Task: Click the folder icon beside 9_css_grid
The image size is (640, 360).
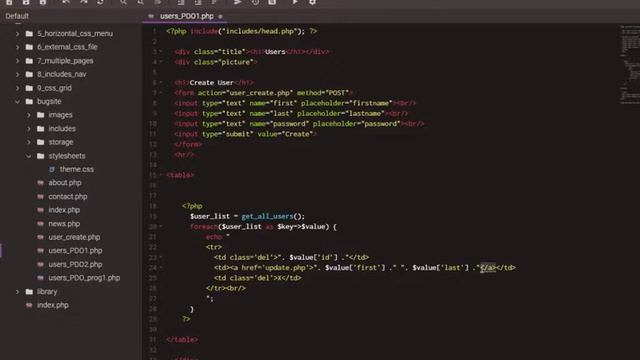Action: pyautogui.click(x=29, y=88)
